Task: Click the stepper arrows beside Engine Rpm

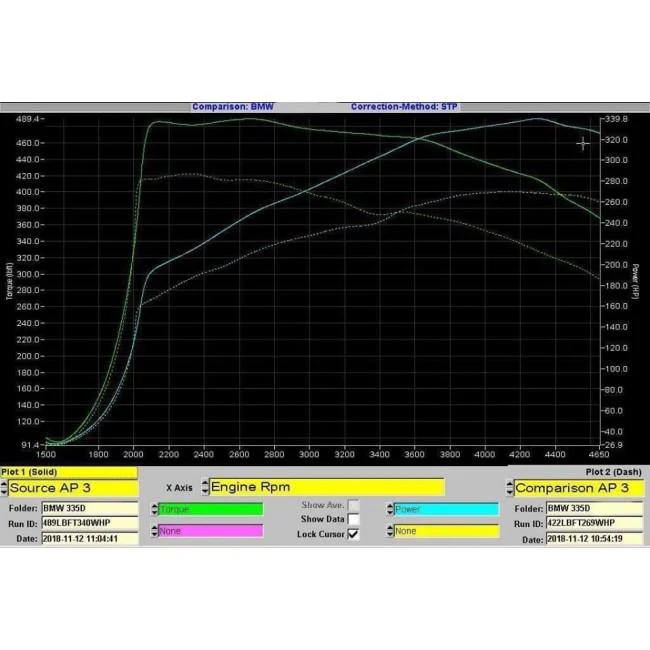Action: coord(204,488)
